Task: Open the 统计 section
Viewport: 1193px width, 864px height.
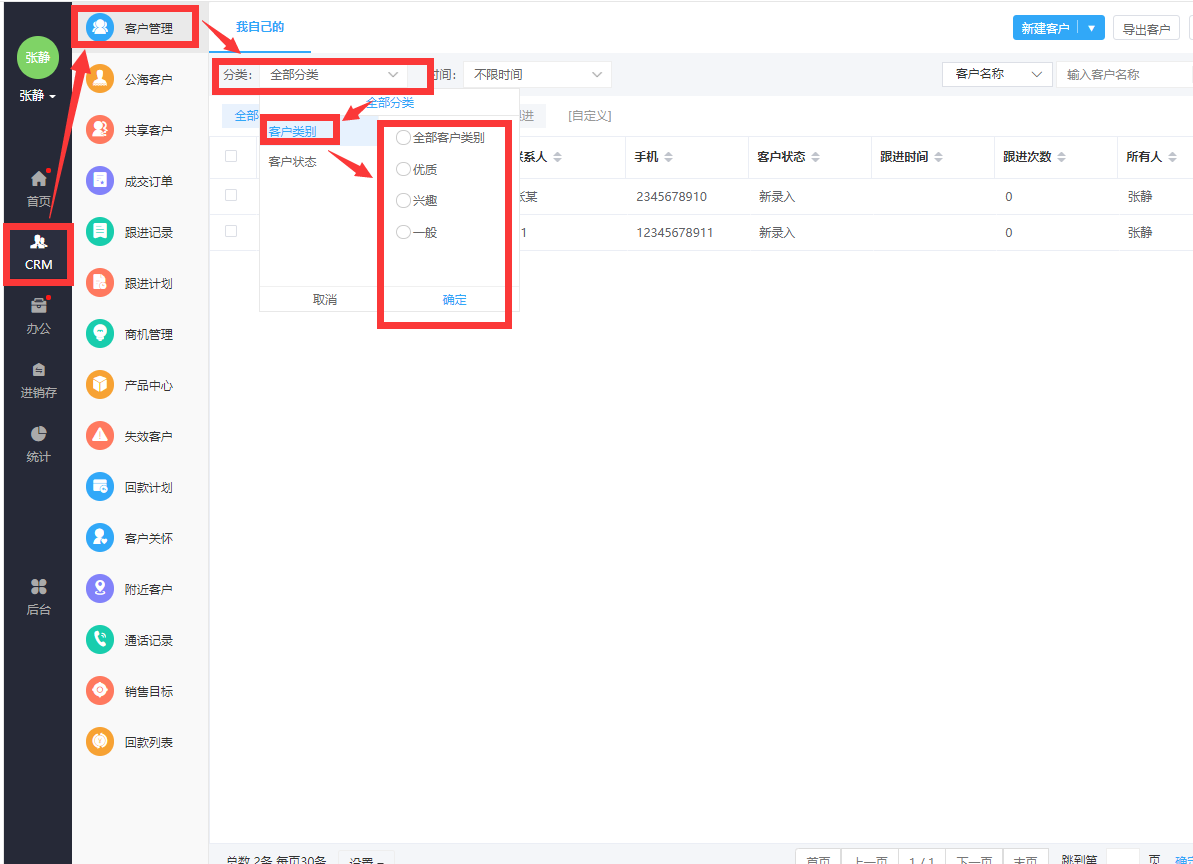Action: tap(38, 444)
